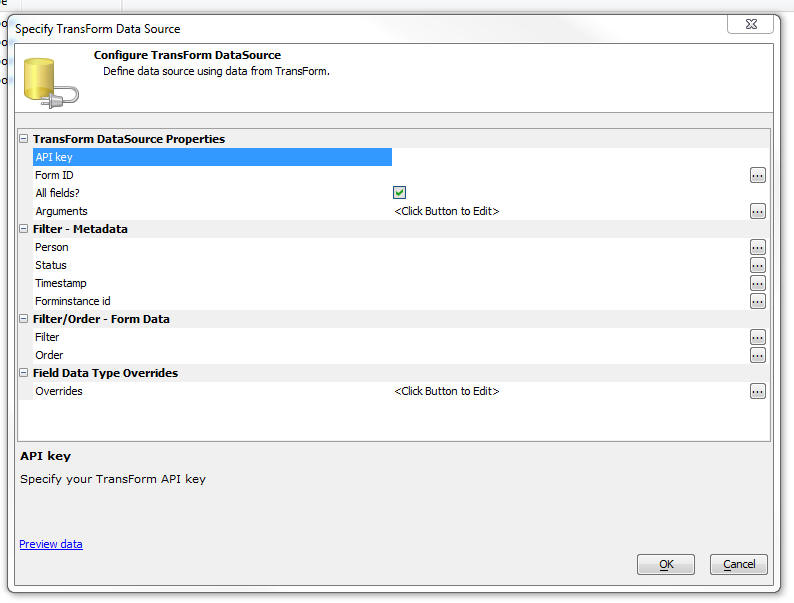This screenshot has height=603, width=794.
Task: Select the API key property row
Action: pyautogui.click(x=212, y=157)
